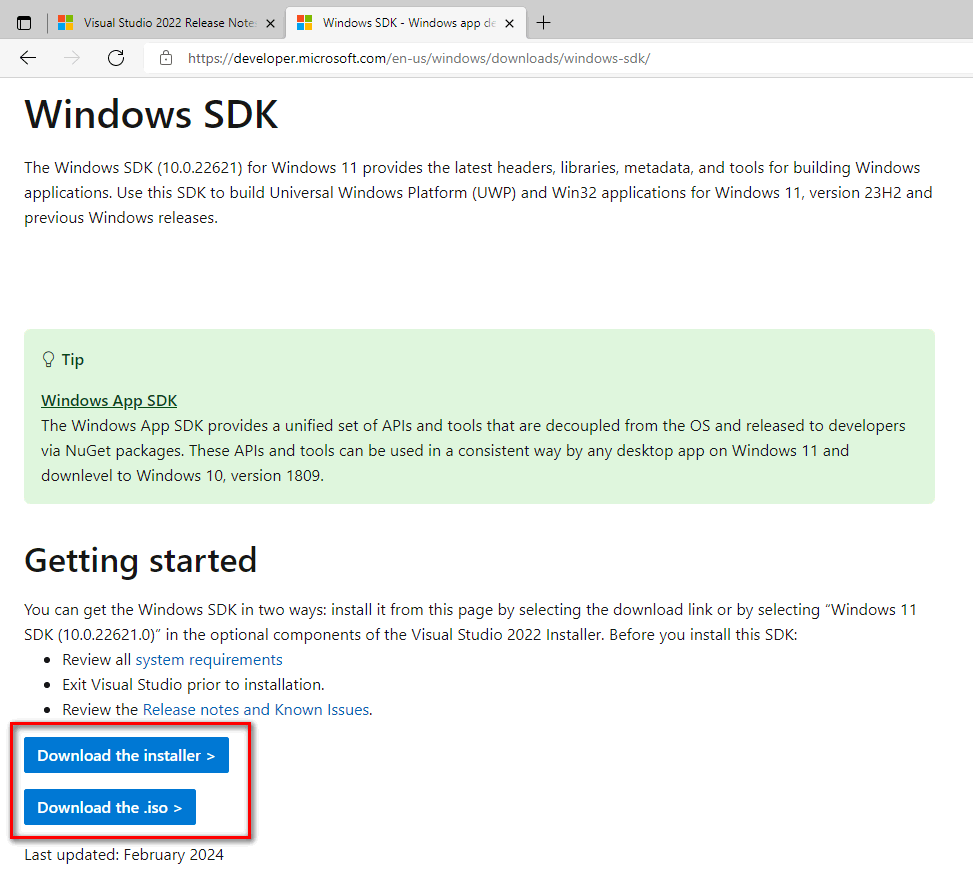Click Last updated: February 2024 text
This screenshot has width=973, height=882.
(124, 855)
